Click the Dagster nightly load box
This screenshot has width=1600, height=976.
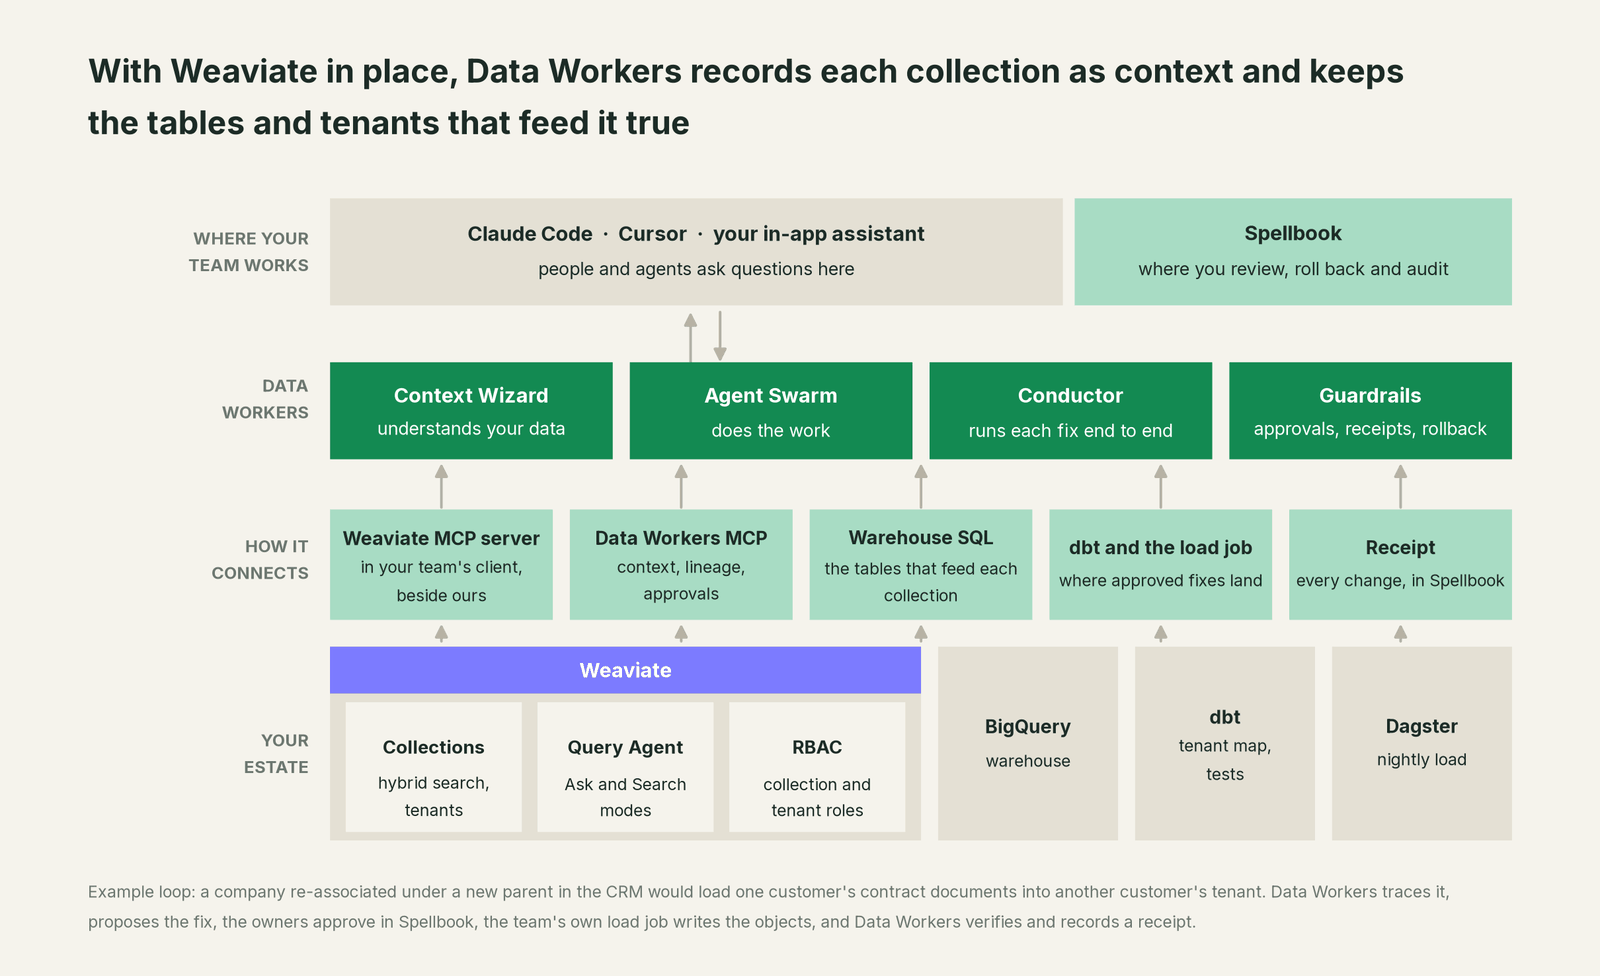[1422, 743]
